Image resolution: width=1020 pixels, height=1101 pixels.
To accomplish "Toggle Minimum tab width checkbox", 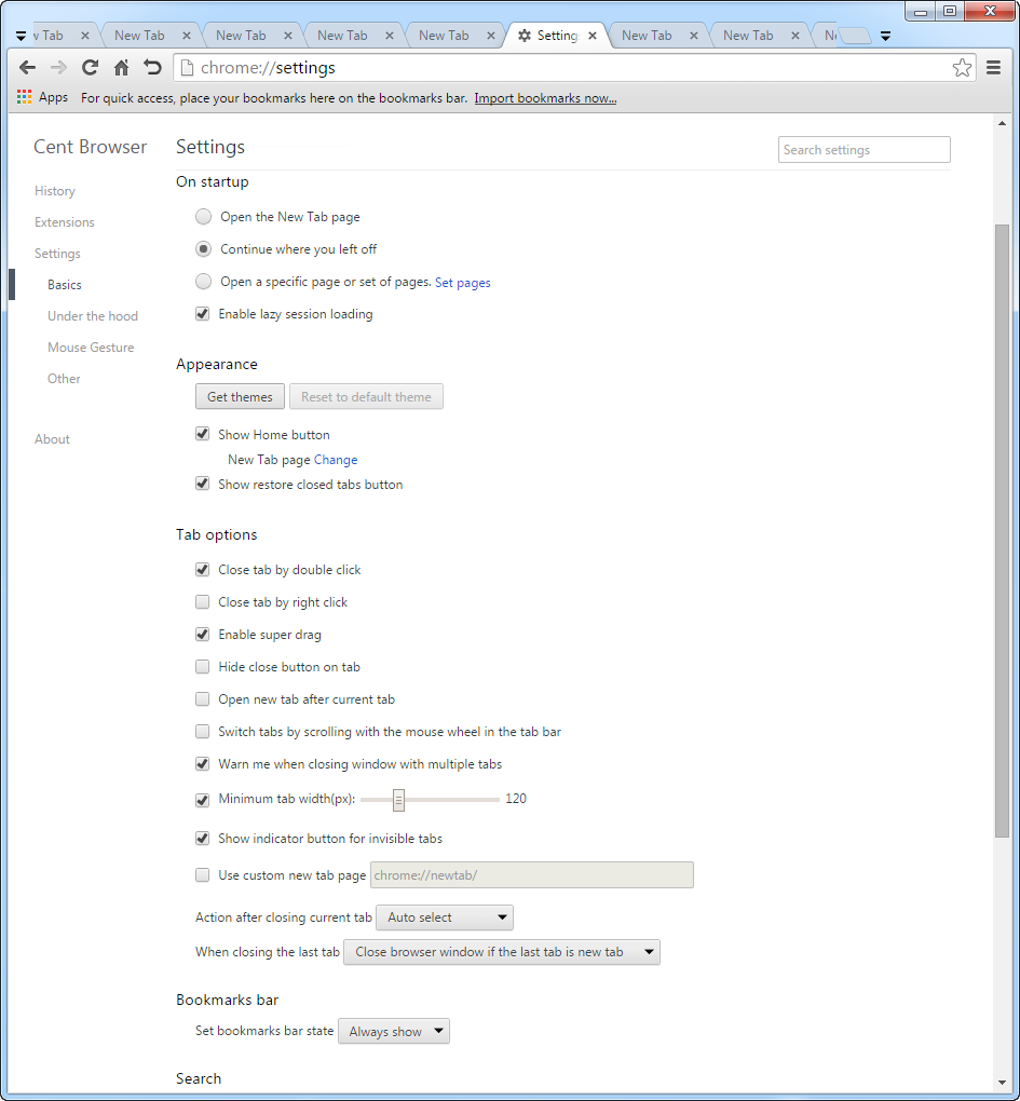I will [202, 800].
